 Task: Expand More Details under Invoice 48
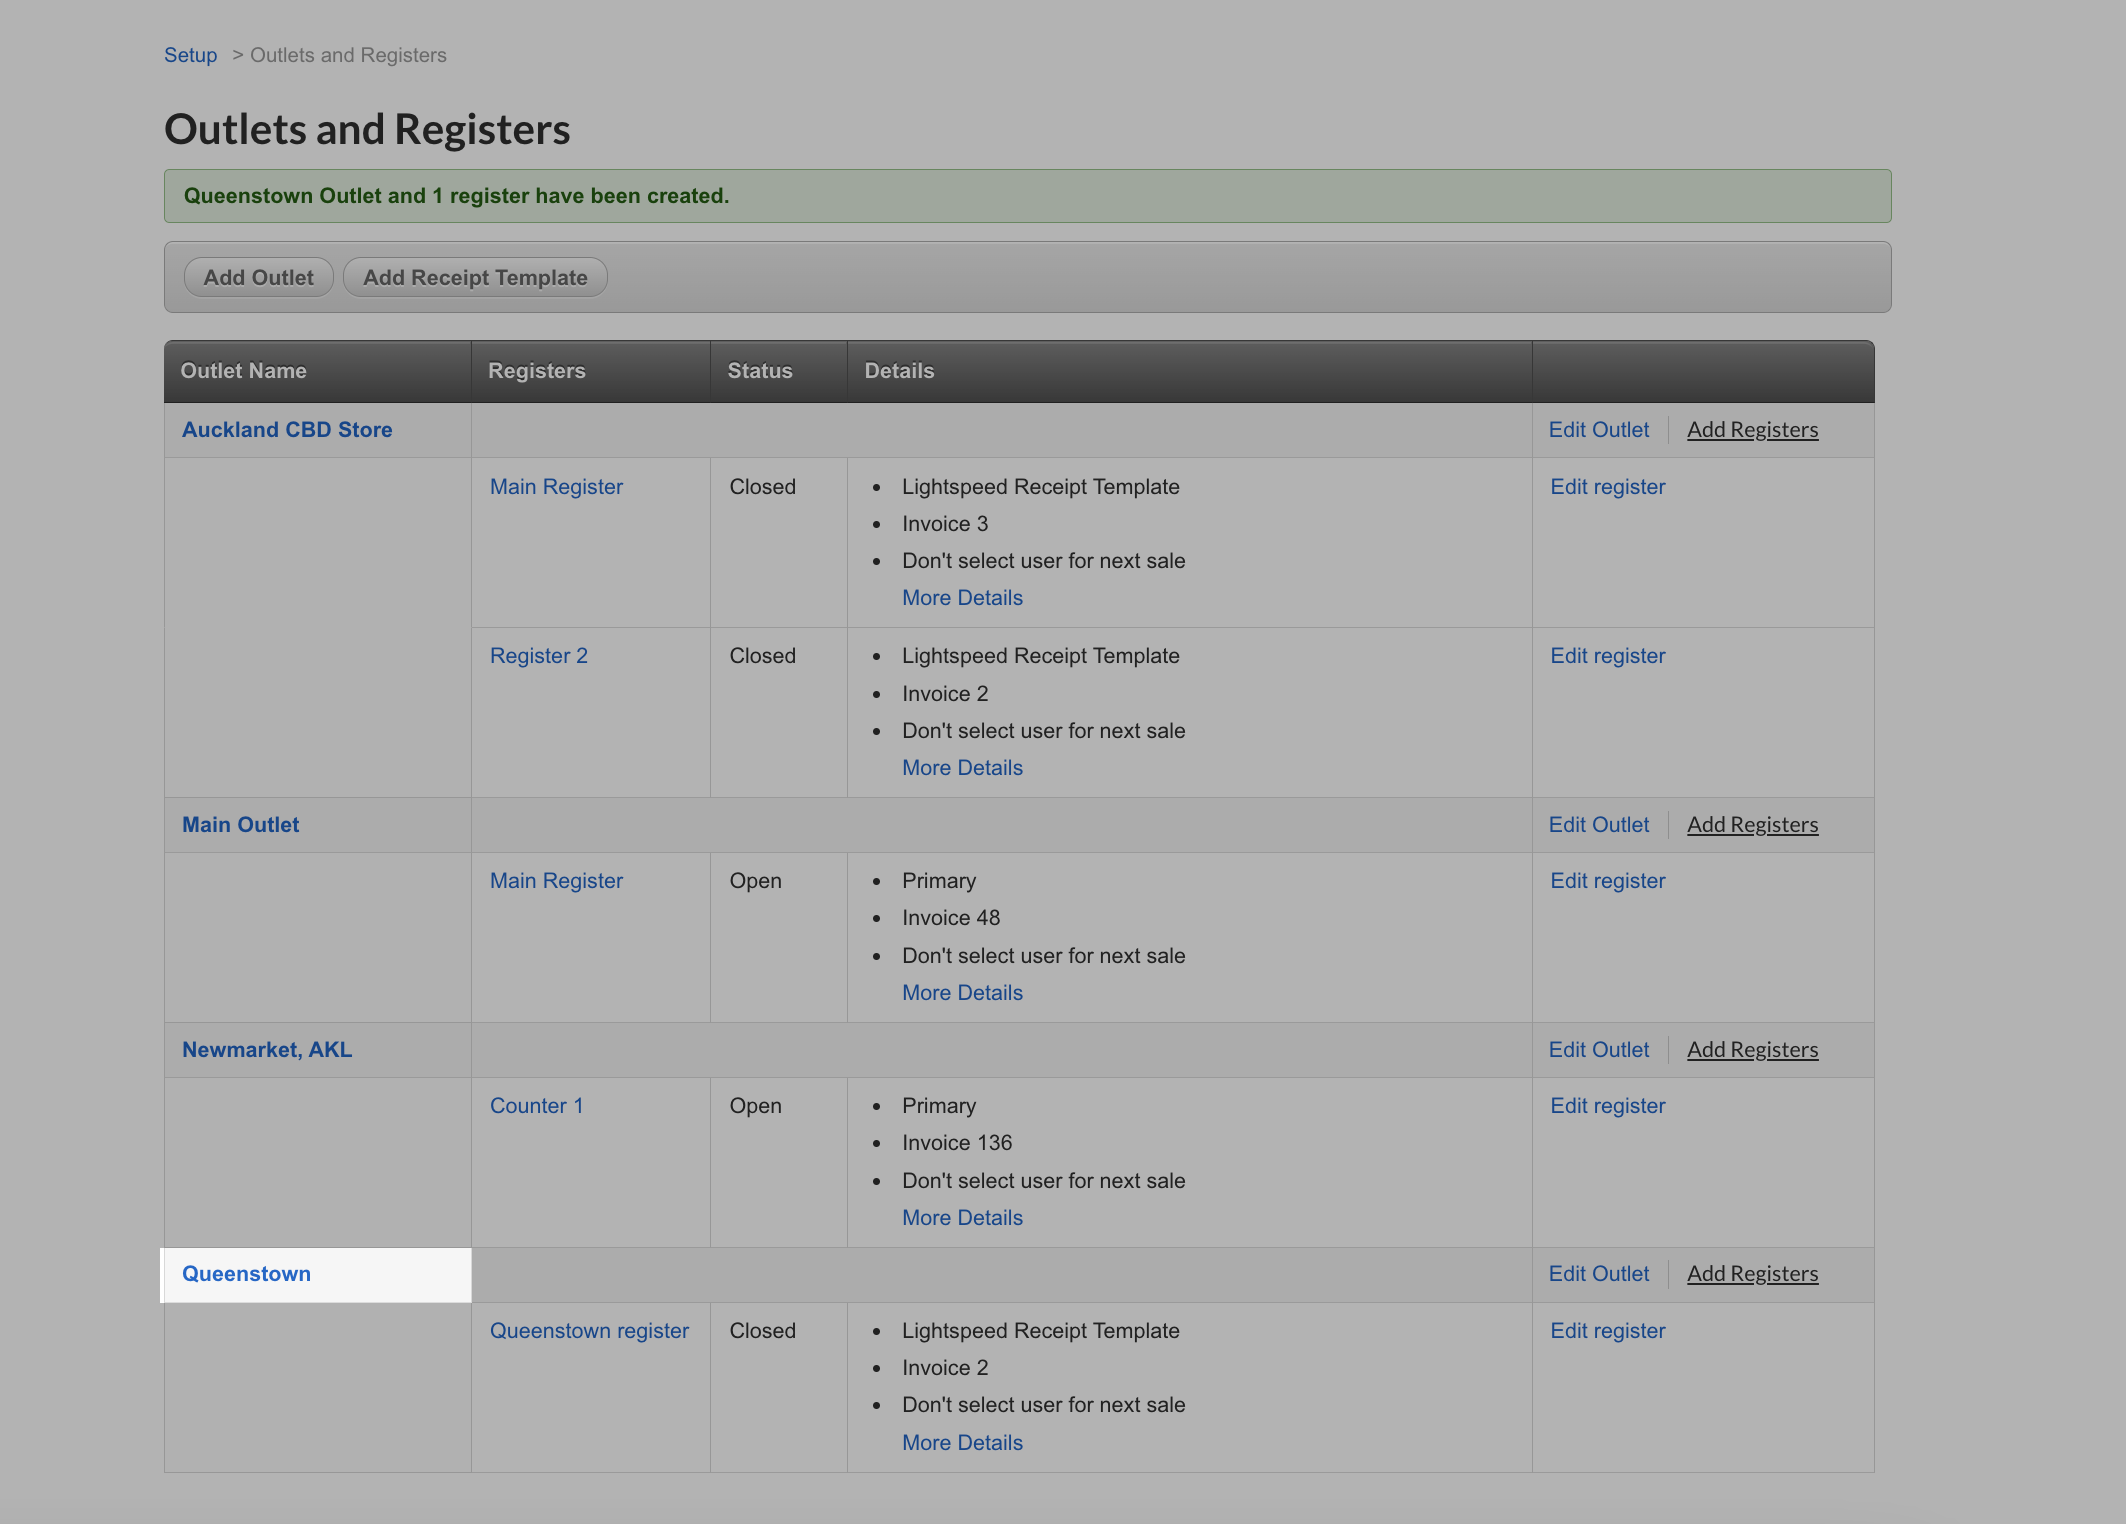(962, 993)
